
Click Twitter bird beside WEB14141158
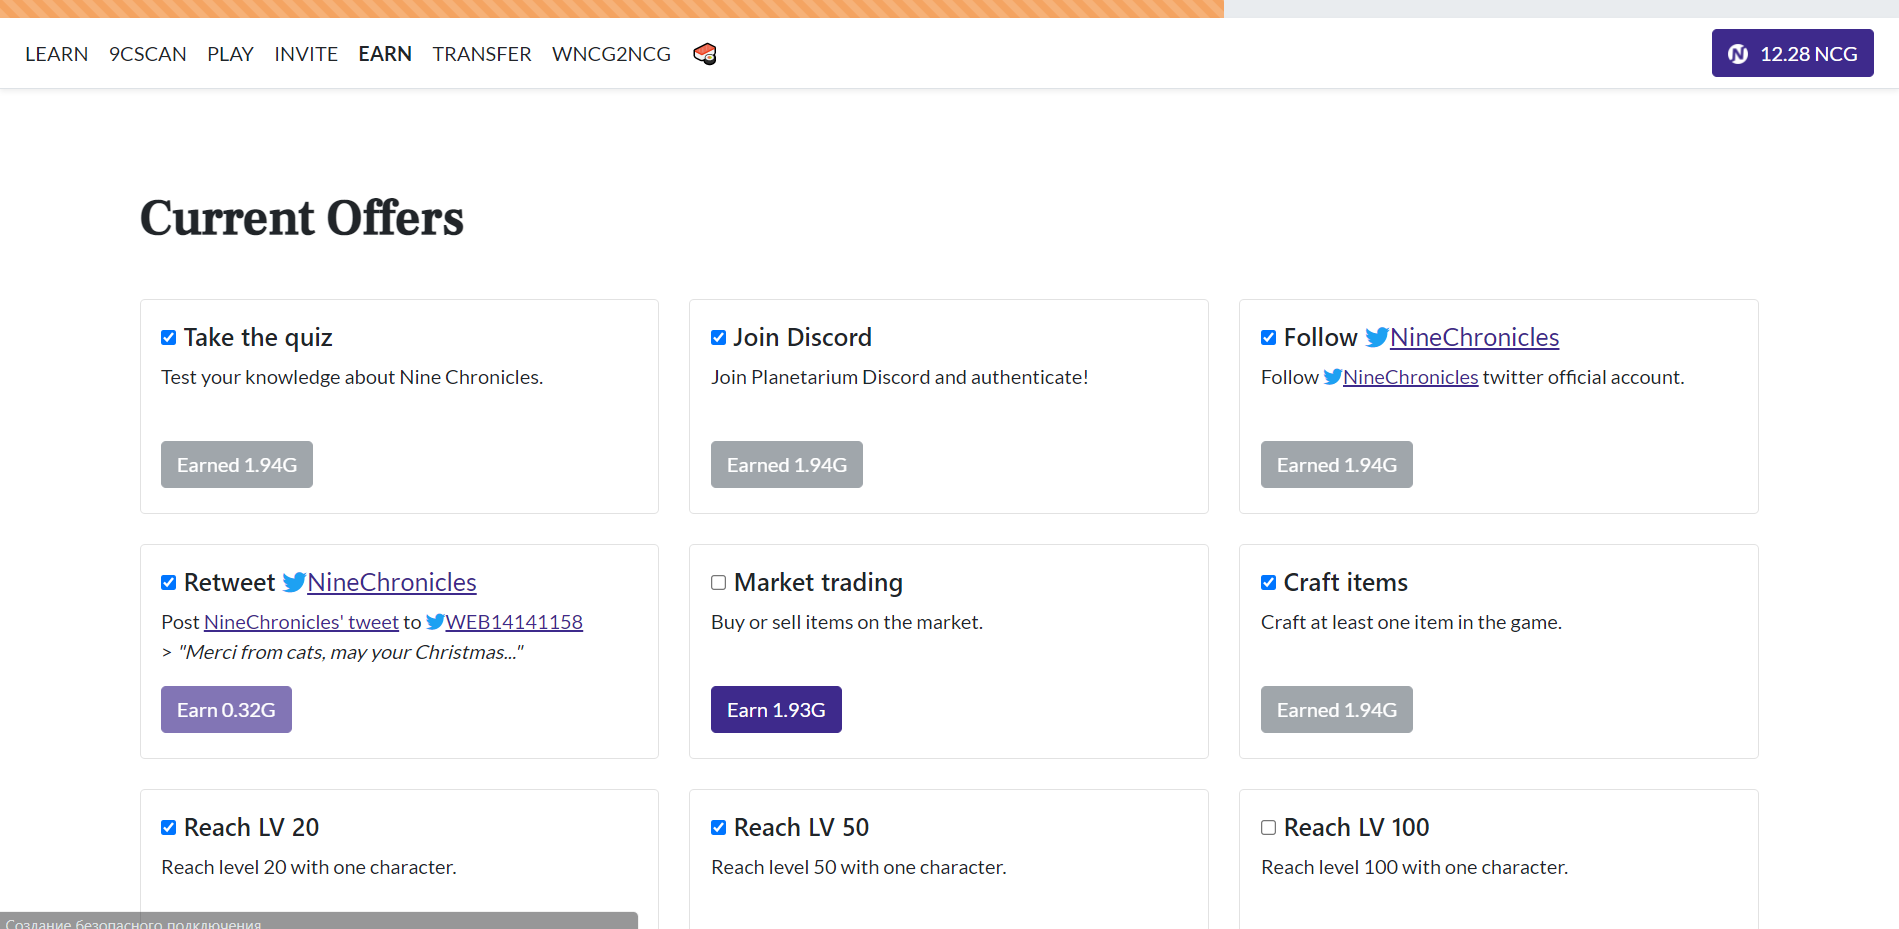click(x=435, y=622)
